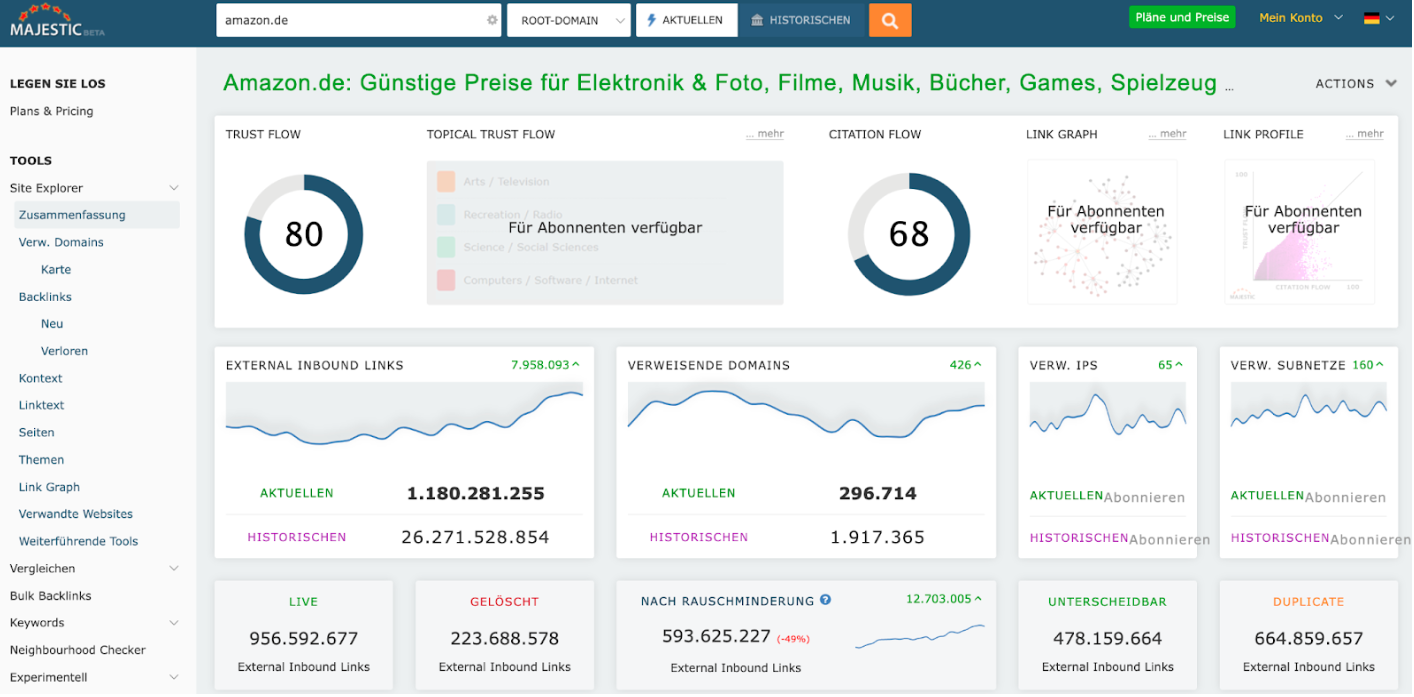Viewport: 1414px width, 697px height.
Task: Click the Trust Flow 80 donut chart
Action: 304,234
